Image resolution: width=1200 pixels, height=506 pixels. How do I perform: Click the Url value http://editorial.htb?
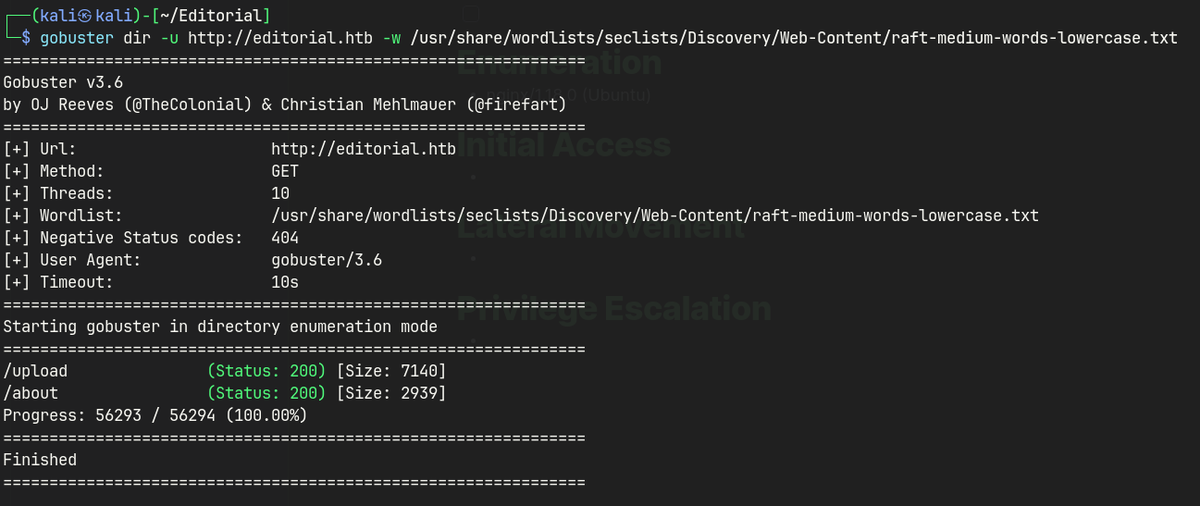tap(363, 149)
